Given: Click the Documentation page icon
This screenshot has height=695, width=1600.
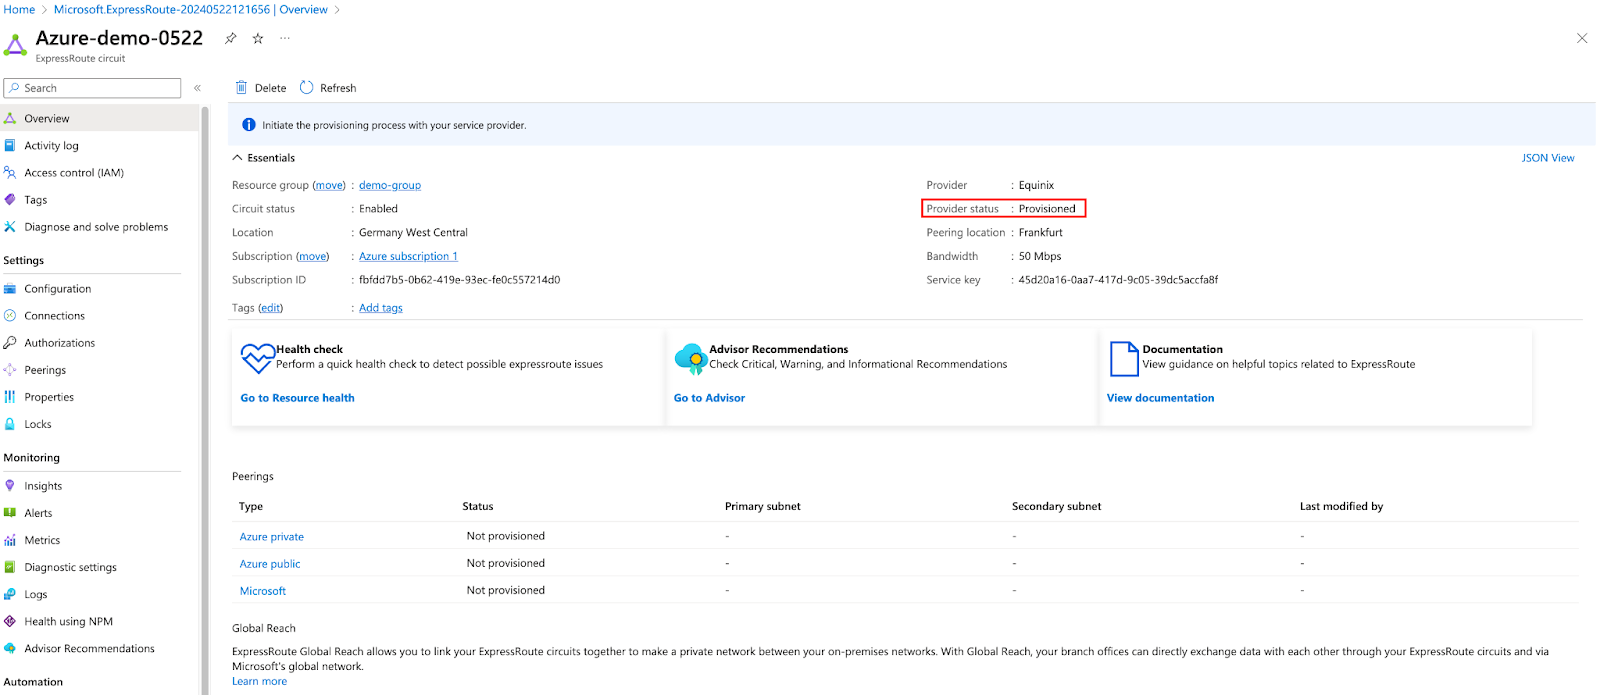Looking at the screenshot, I should tap(1124, 358).
